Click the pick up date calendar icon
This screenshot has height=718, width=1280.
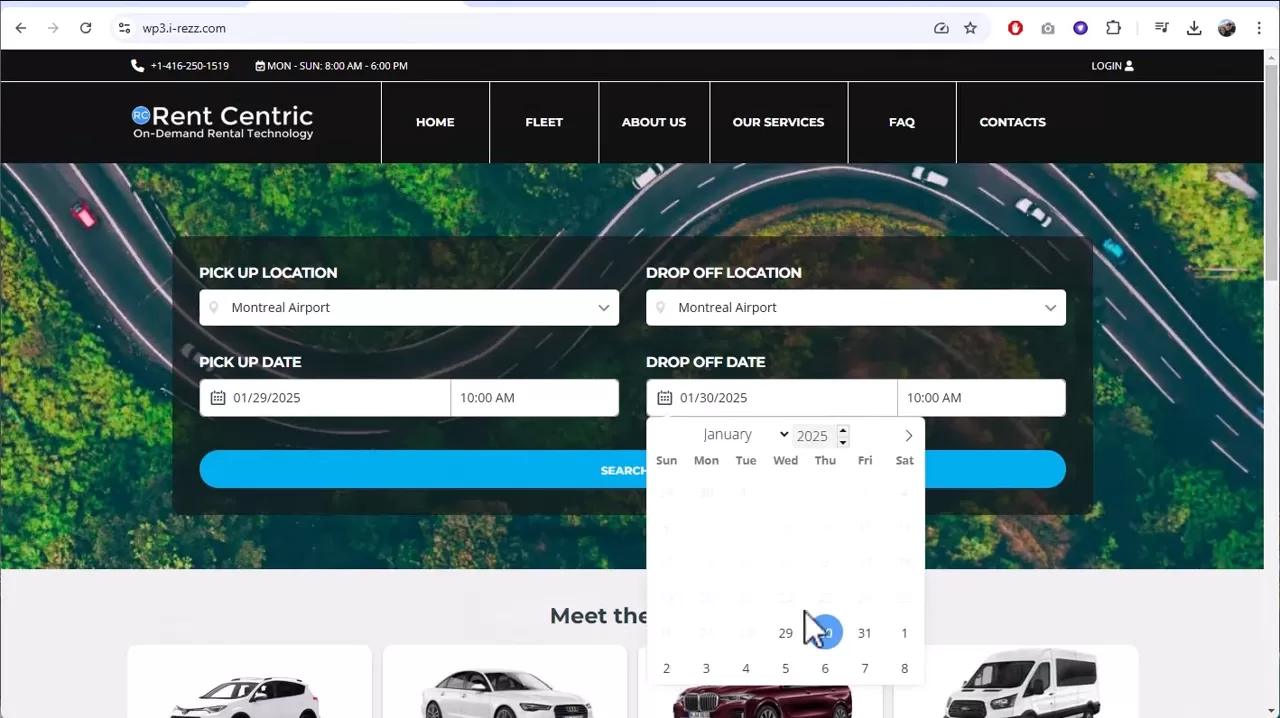tap(217, 398)
